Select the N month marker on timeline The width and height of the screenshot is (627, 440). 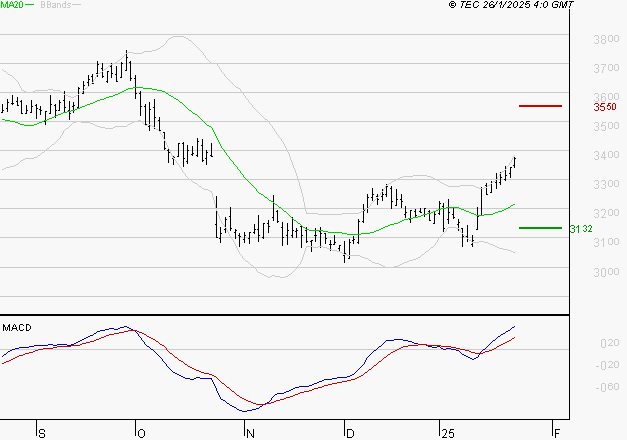tap(250, 434)
